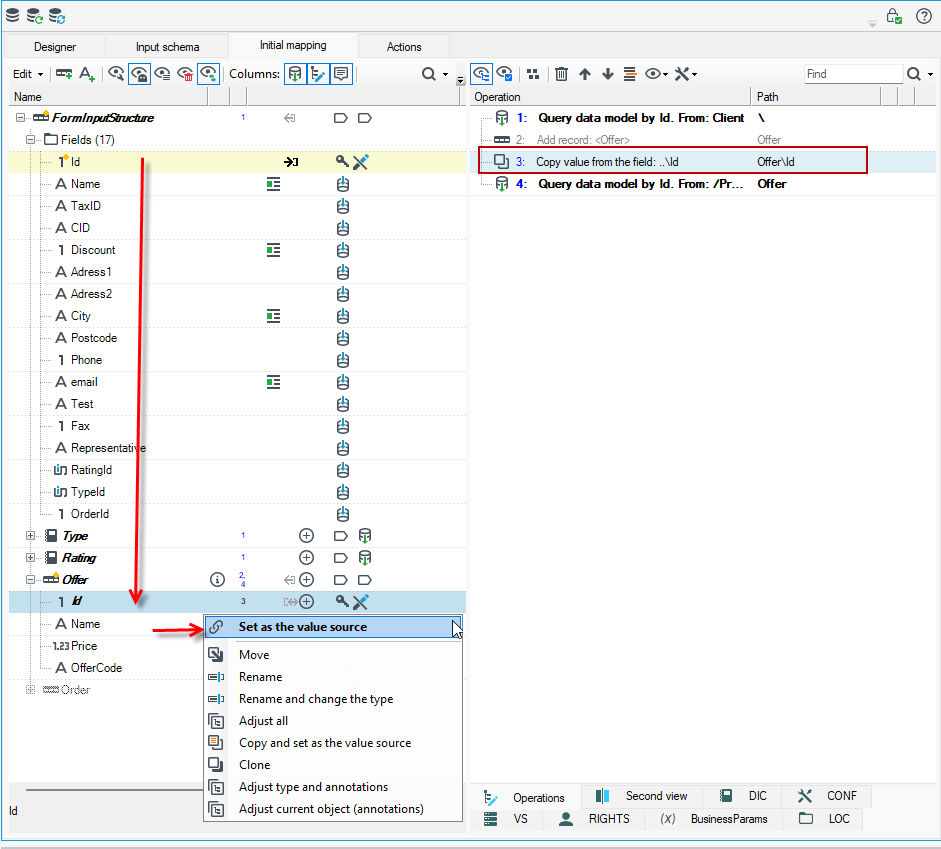Select the 'Clone' context menu entry
Screen dimensions: 941x849
pos(333,765)
